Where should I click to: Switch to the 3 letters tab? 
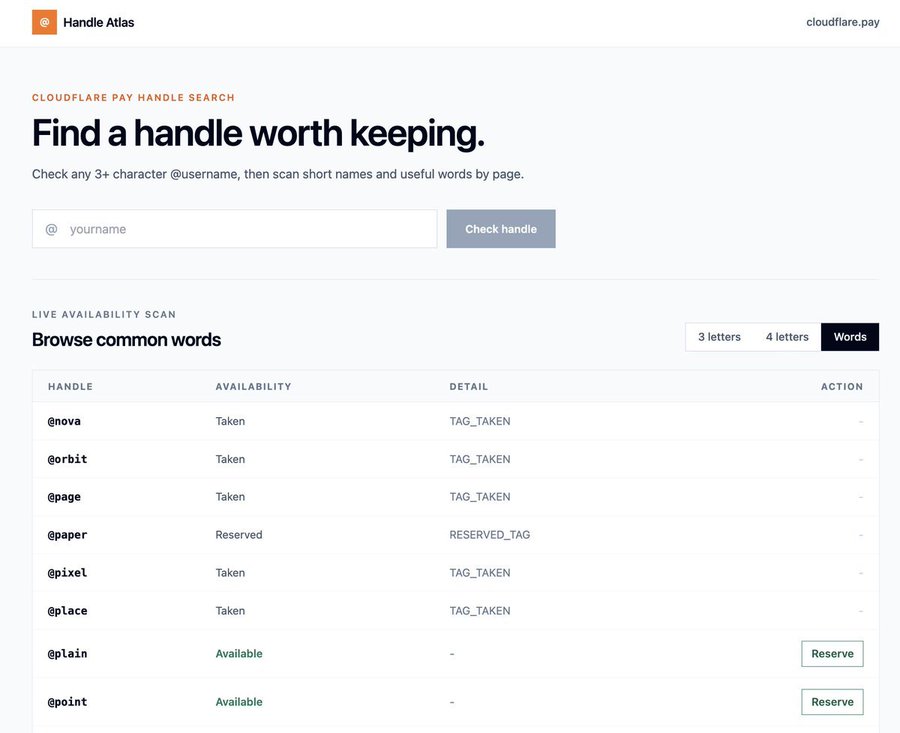(719, 337)
